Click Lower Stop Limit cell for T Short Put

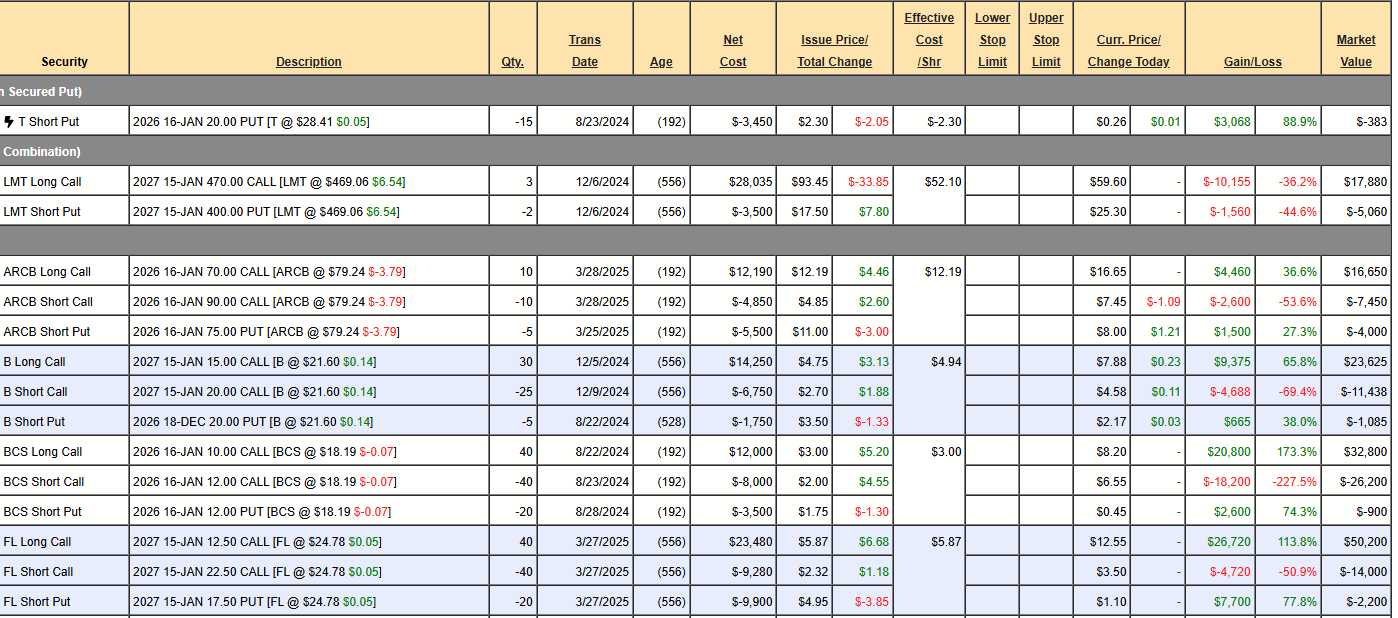tap(992, 122)
